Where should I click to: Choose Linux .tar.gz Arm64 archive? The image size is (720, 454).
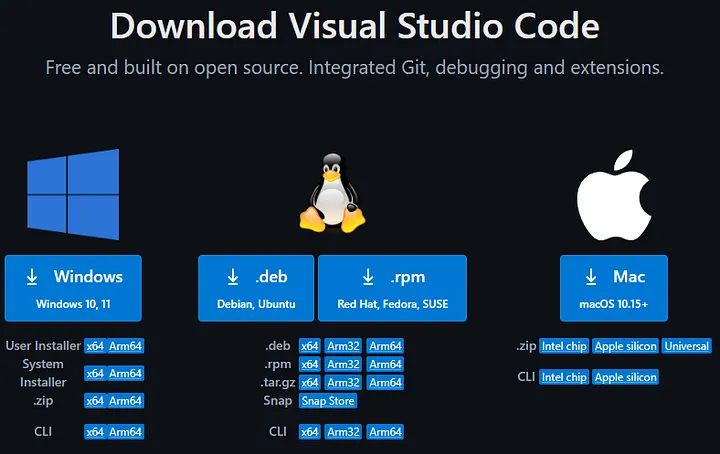click(385, 383)
